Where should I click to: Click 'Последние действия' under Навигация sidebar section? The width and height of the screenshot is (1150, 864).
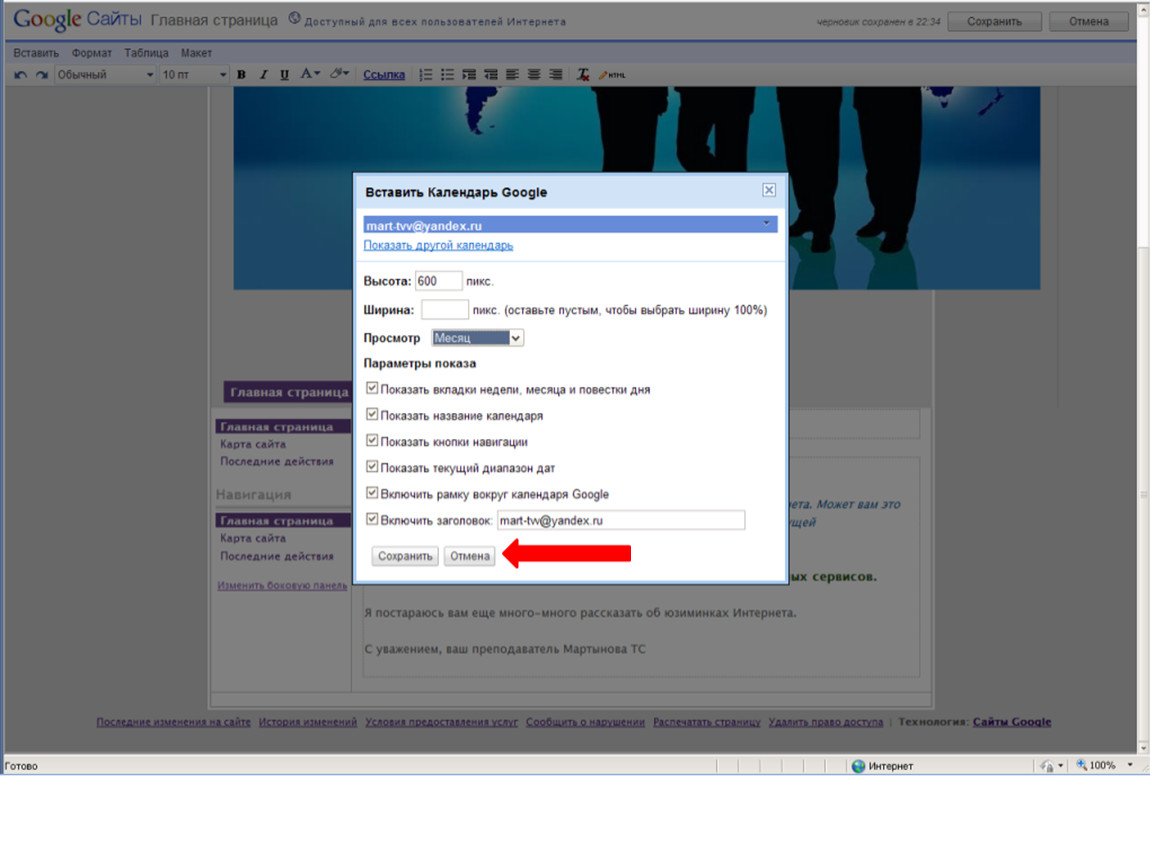point(276,556)
